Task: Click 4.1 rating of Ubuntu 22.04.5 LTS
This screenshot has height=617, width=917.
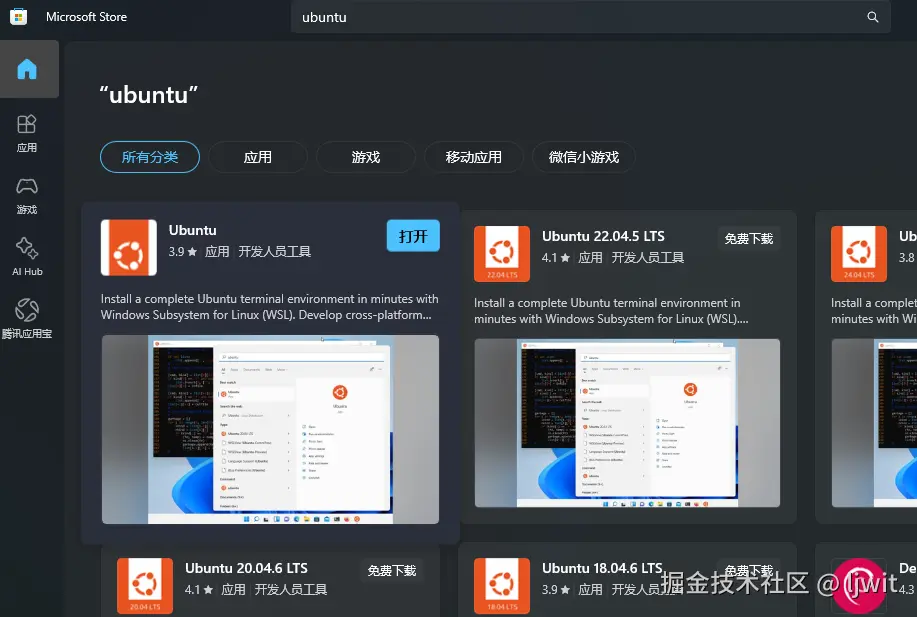Action: (x=556, y=257)
